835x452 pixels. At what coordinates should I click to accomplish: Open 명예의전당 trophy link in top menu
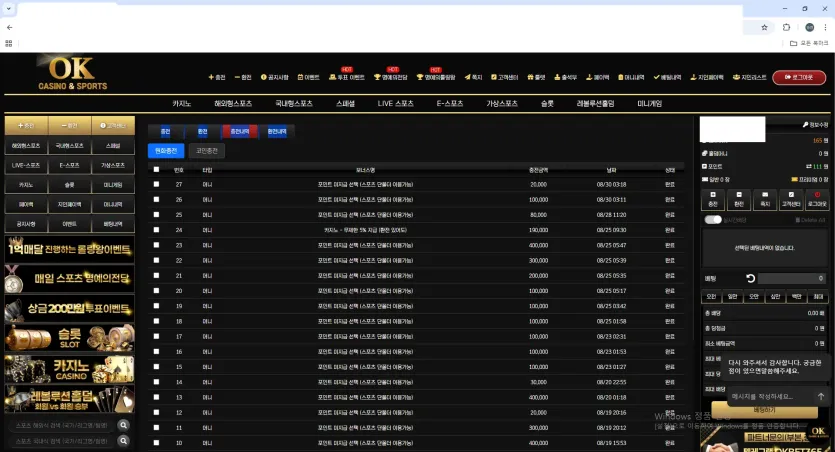click(x=390, y=77)
